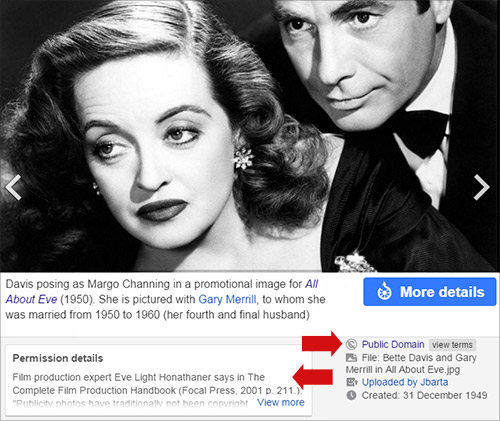Screen dimensions: 500x421
Task: Click the main promotional photo
Action: pos(250,136)
